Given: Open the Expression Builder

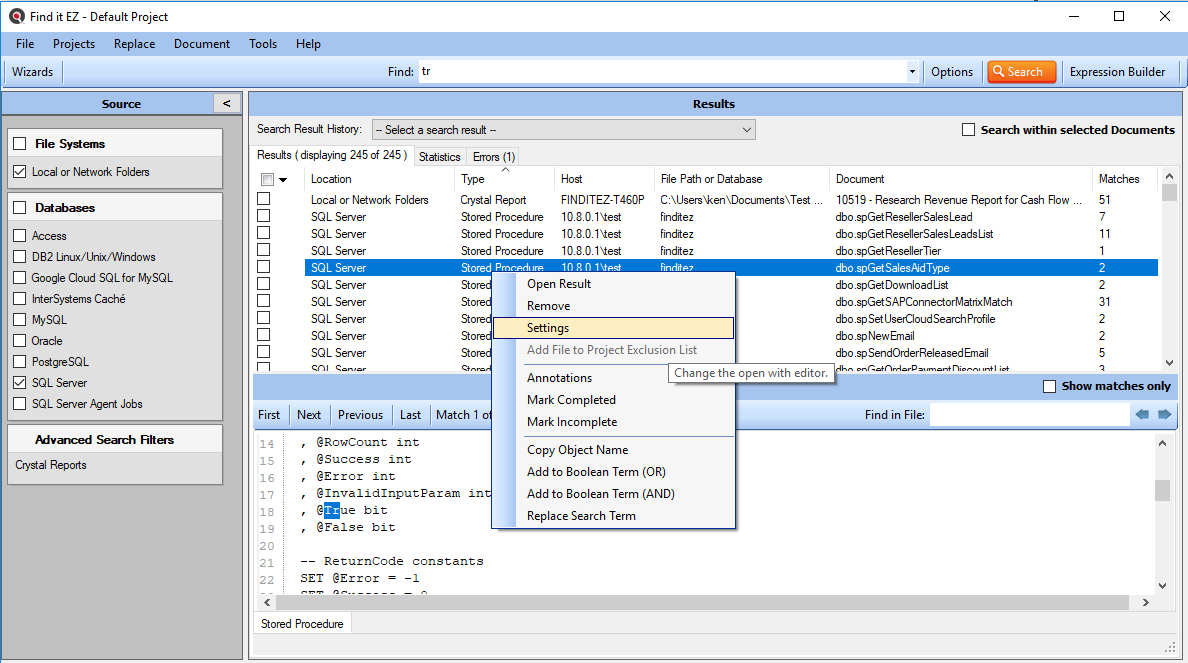Looking at the screenshot, I should point(1117,71).
